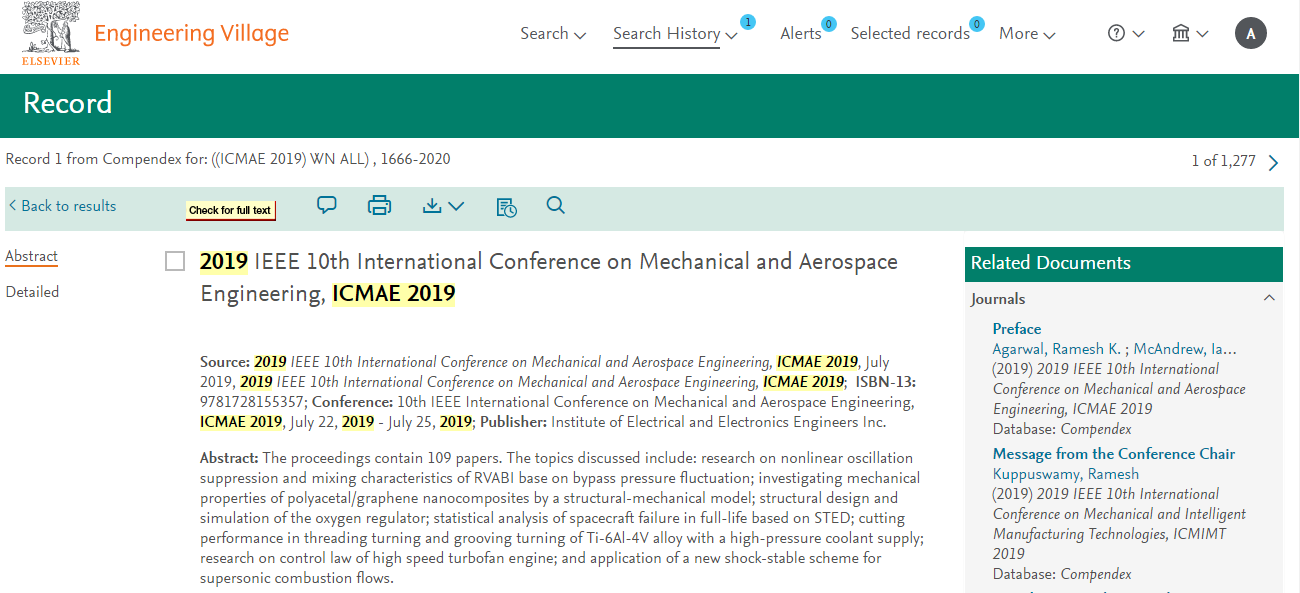Switch to the Abstract tab
Screen dimensions: 1300x593
tap(31, 256)
